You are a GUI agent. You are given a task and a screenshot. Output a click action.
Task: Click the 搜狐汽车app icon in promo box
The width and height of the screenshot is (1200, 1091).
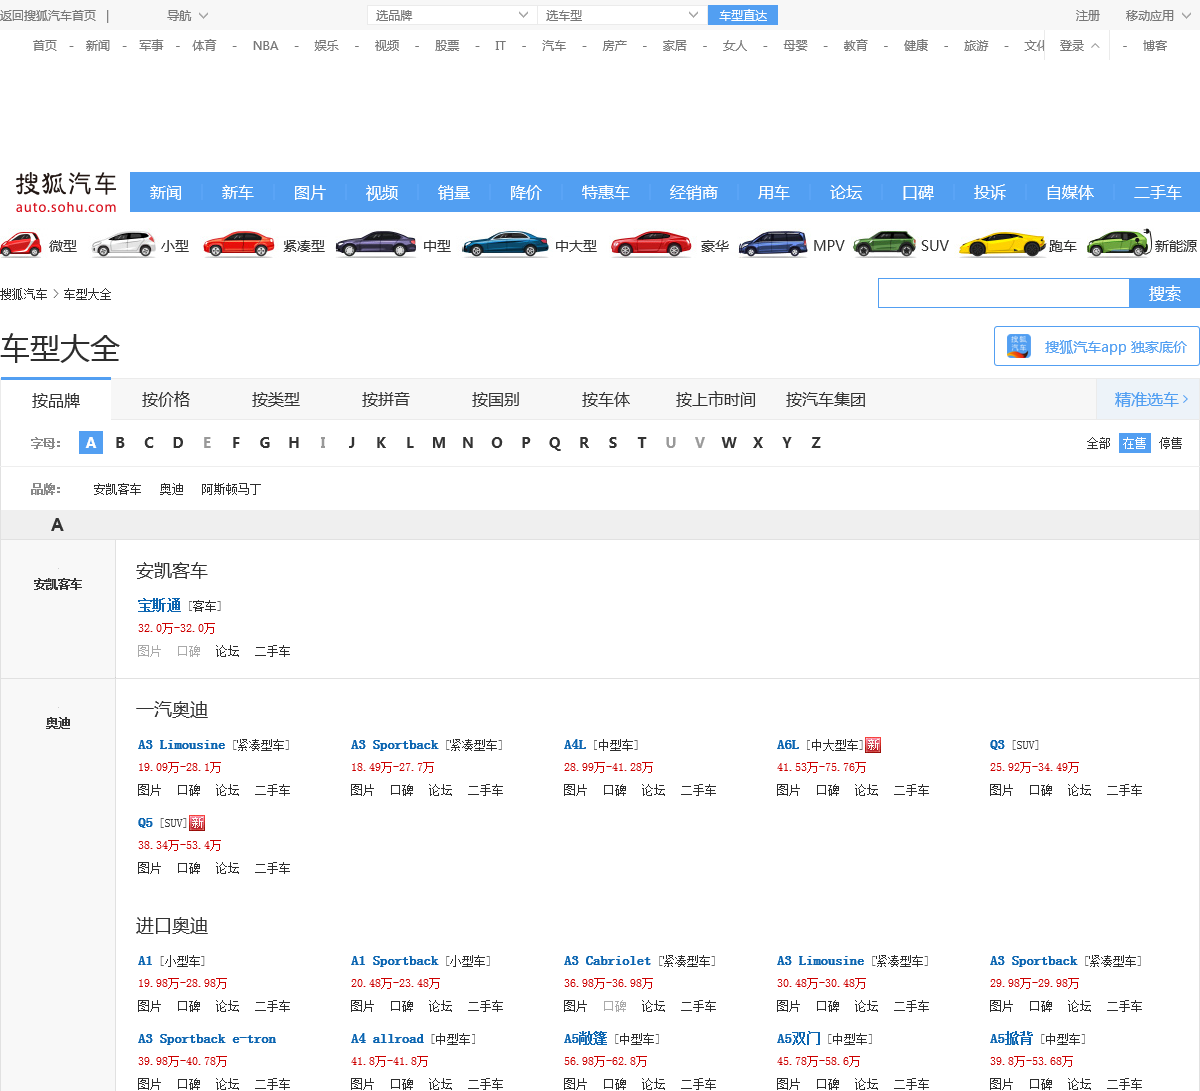1019,346
